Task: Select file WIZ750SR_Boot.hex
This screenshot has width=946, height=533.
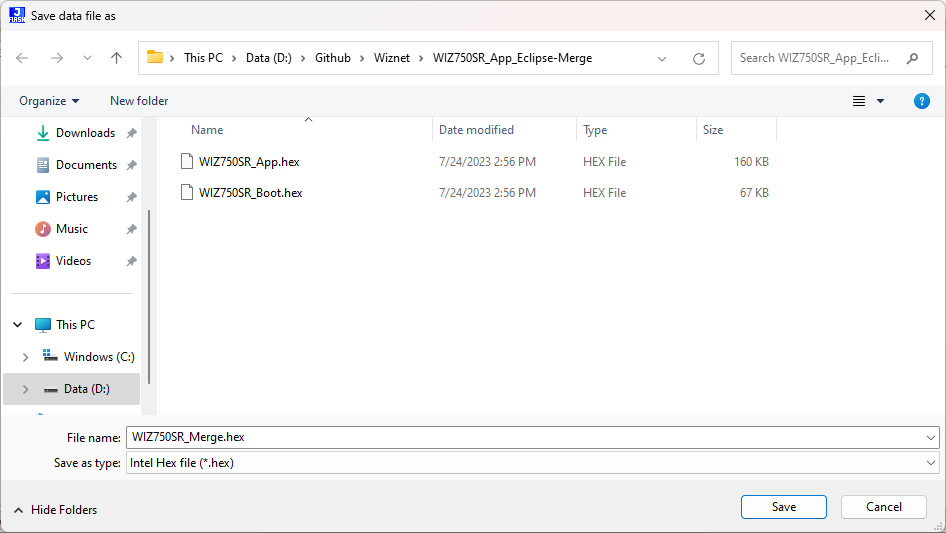Action: click(250, 193)
